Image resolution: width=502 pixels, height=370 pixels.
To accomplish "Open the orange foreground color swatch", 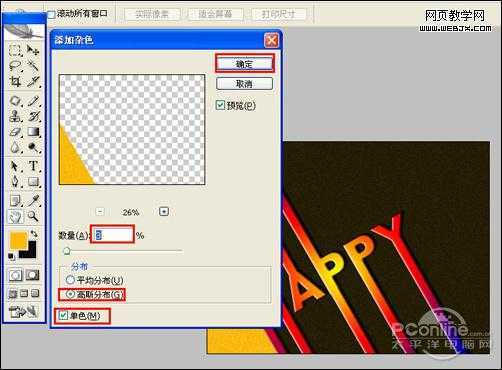I will tap(17, 239).
